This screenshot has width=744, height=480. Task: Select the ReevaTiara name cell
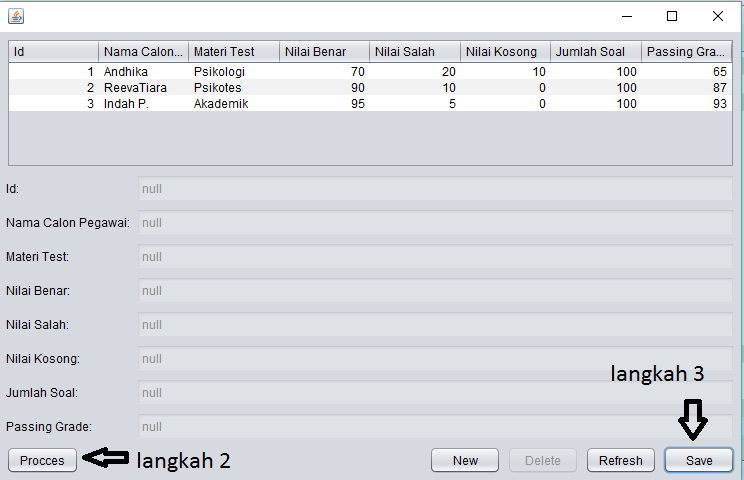(x=143, y=88)
